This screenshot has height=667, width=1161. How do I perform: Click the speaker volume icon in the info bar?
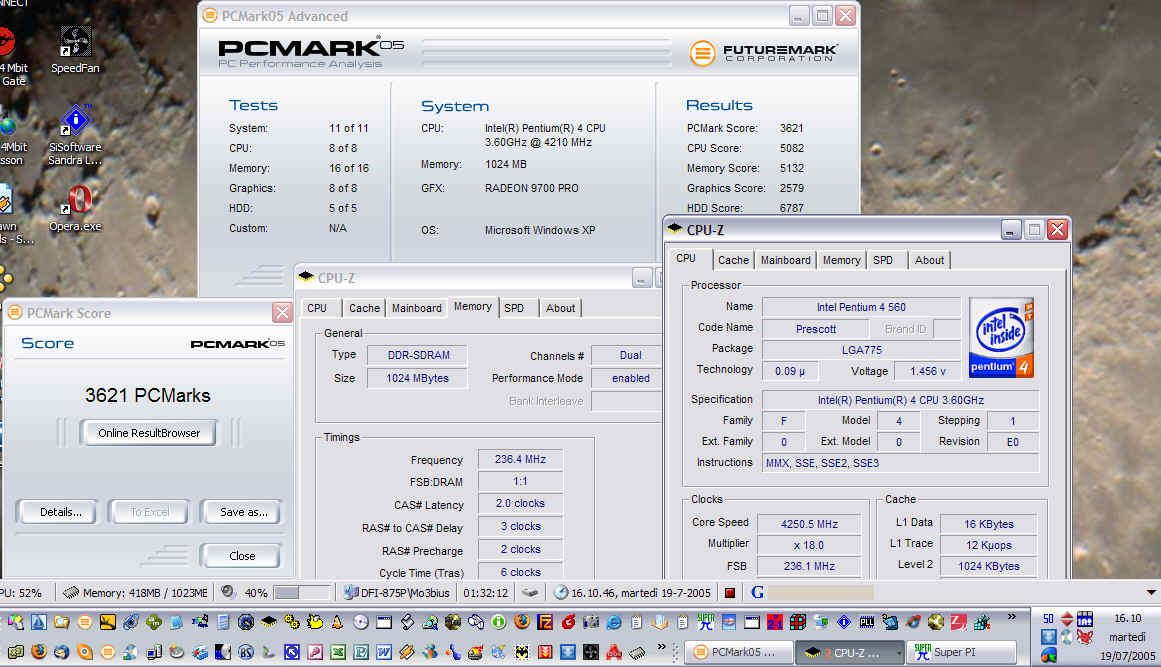point(229,591)
